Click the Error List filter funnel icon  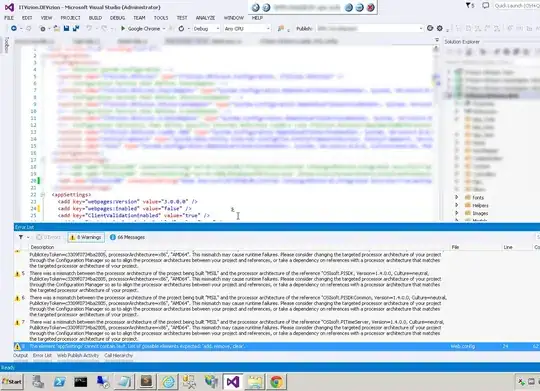click(x=21, y=237)
